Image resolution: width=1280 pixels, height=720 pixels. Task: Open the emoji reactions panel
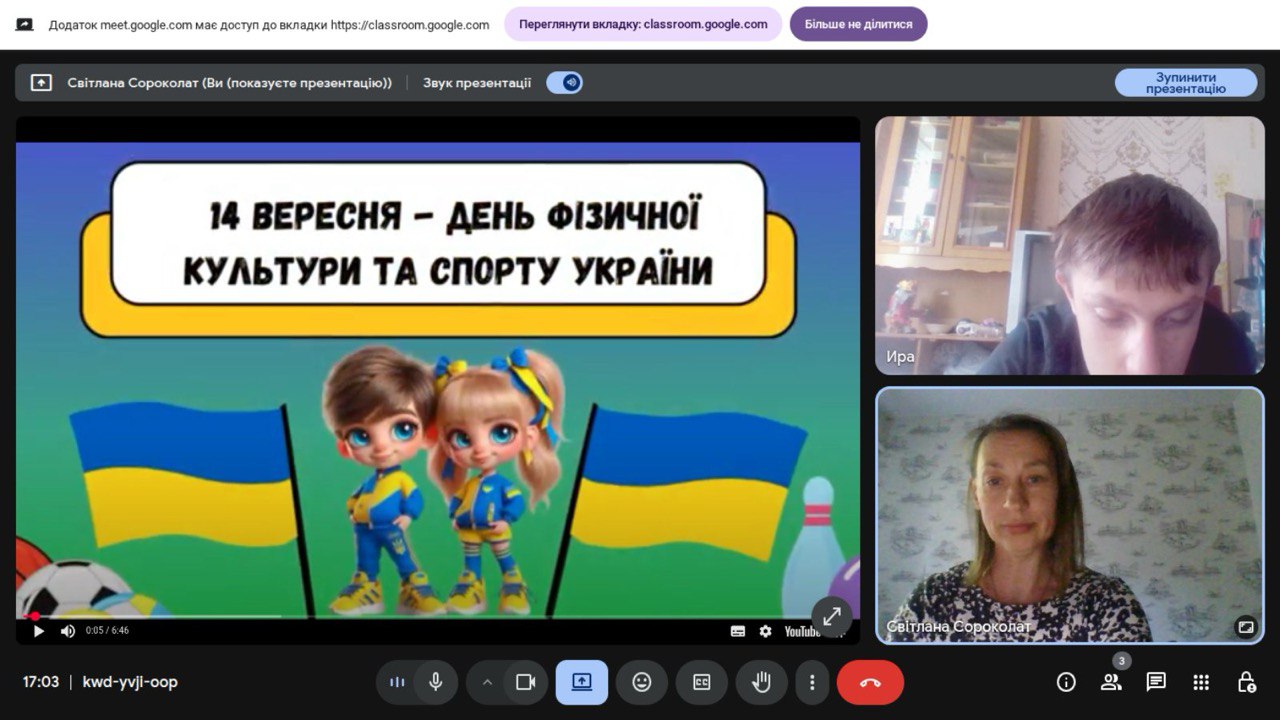[x=642, y=682]
